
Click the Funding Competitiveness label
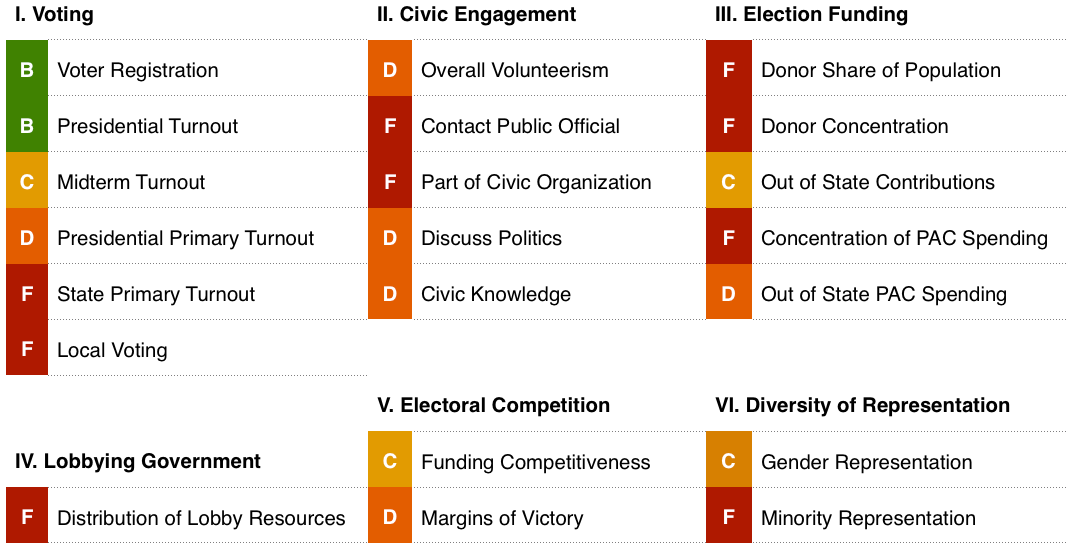535,462
